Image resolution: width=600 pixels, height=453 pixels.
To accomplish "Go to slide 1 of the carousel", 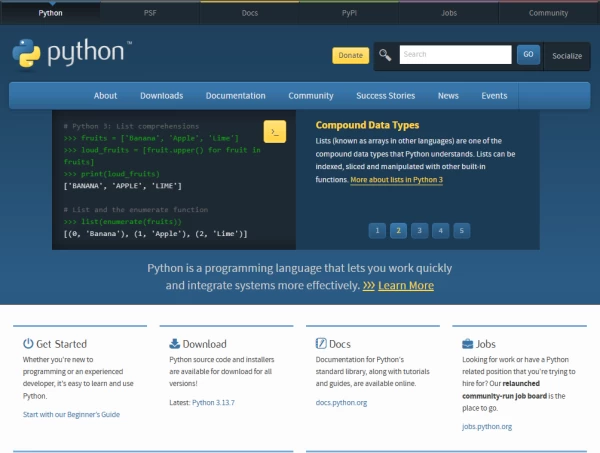I will [376, 230].
